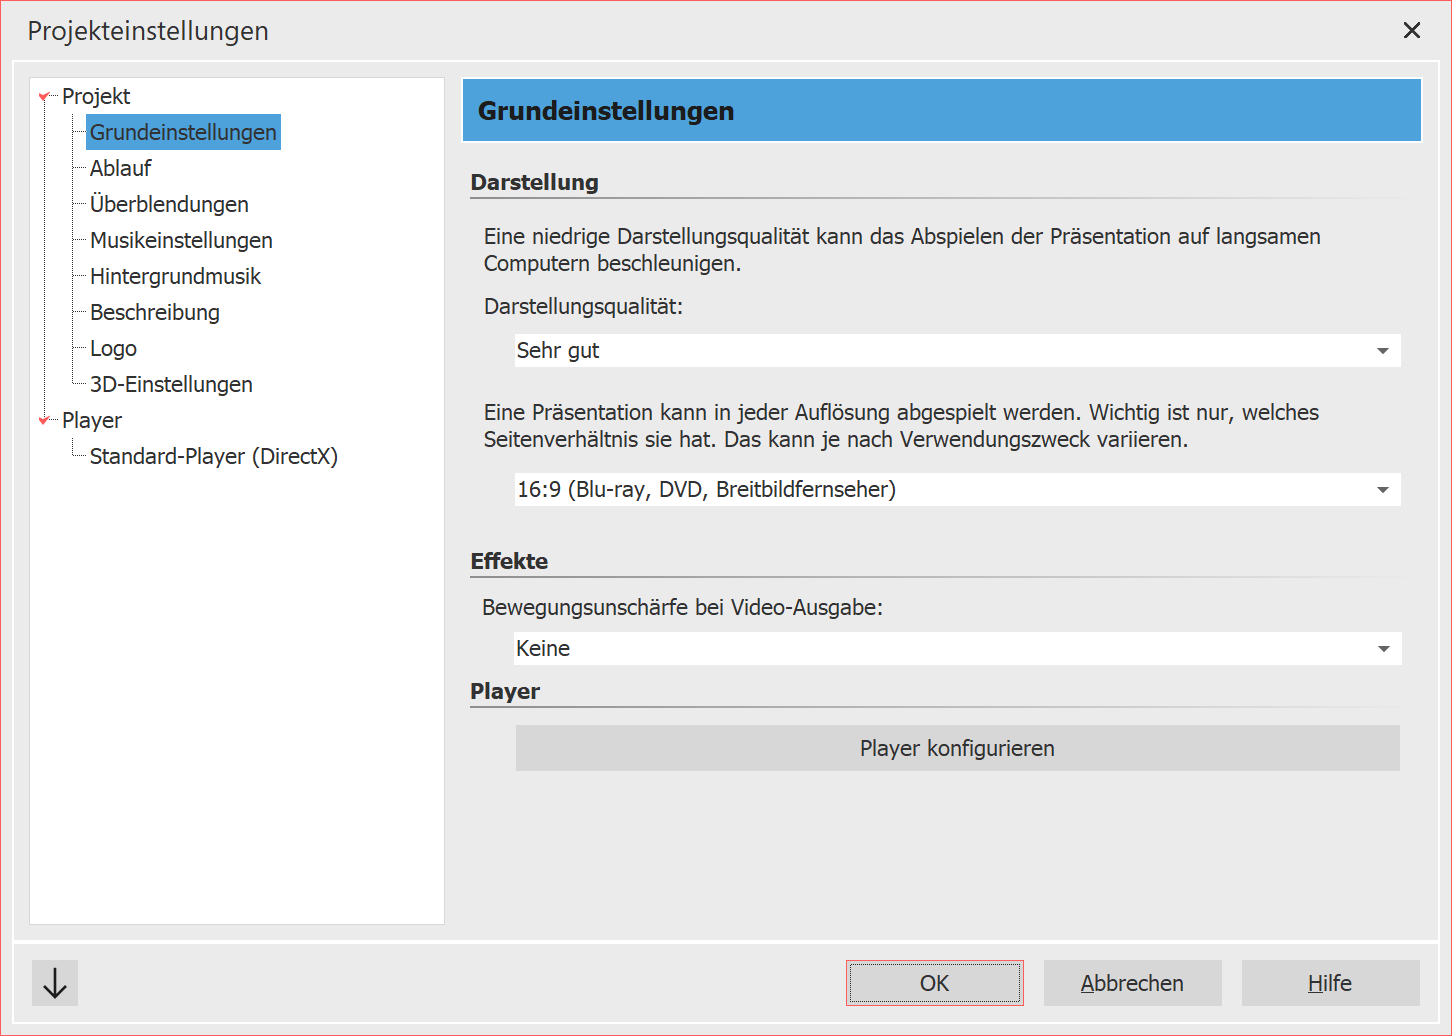1452x1036 pixels.
Task: Click the Projekt root node
Action: pos(96,96)
